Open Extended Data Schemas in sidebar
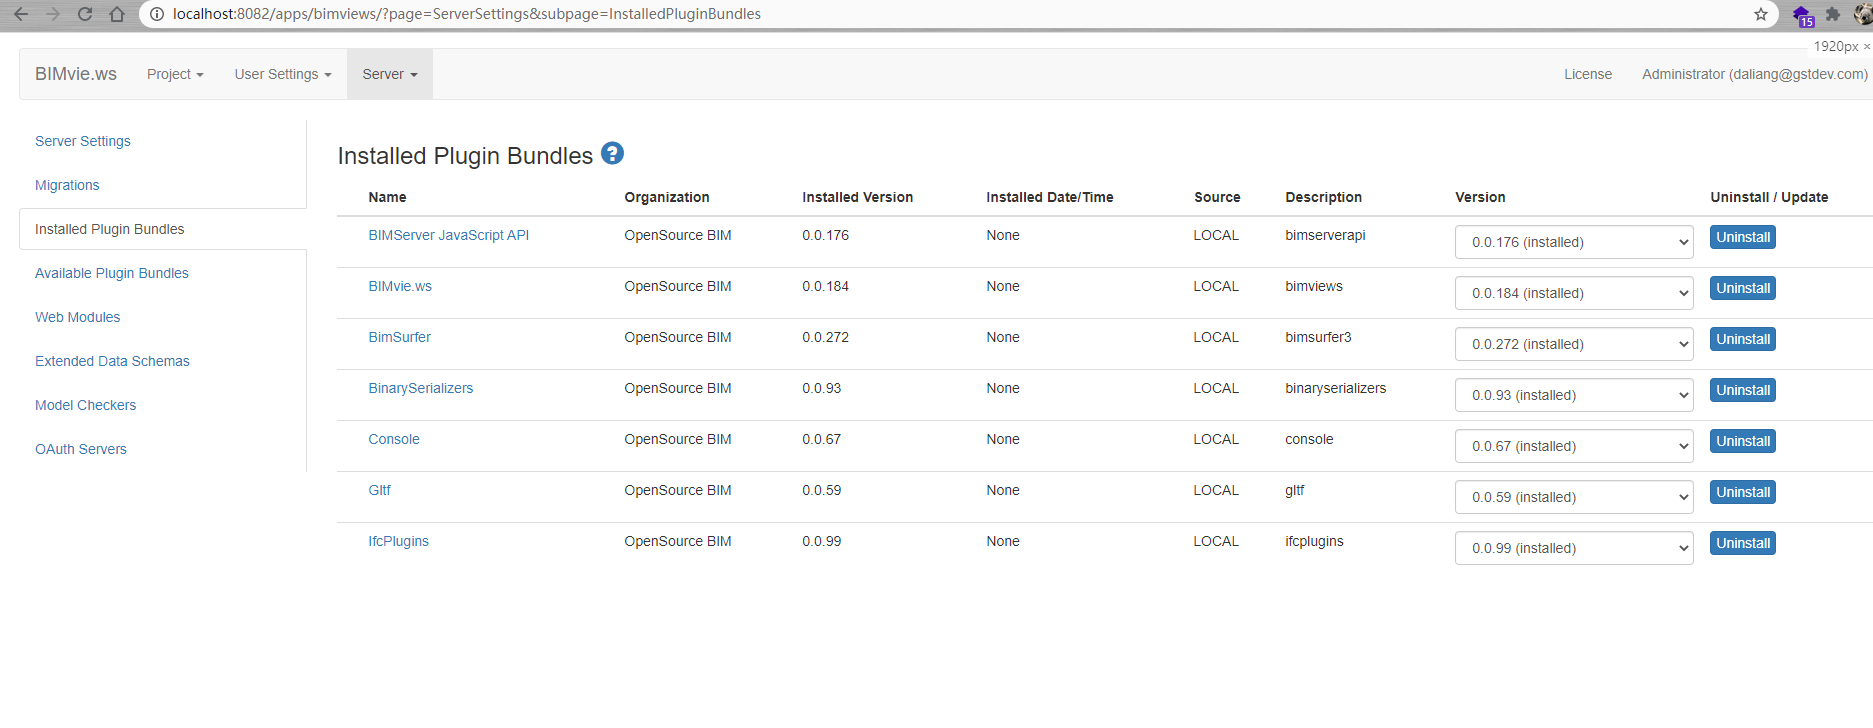 [112, 361]
